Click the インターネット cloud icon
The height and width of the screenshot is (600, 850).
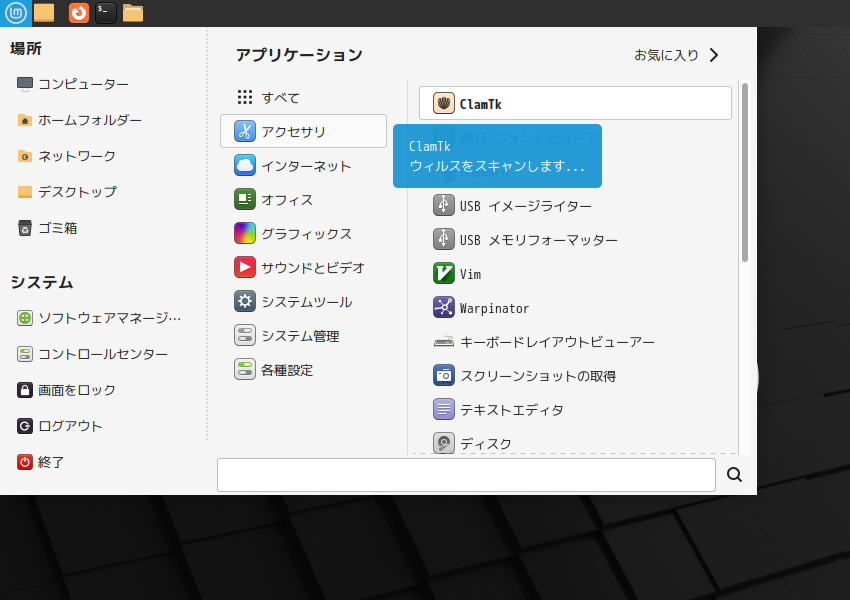click(x=245, y=165)
